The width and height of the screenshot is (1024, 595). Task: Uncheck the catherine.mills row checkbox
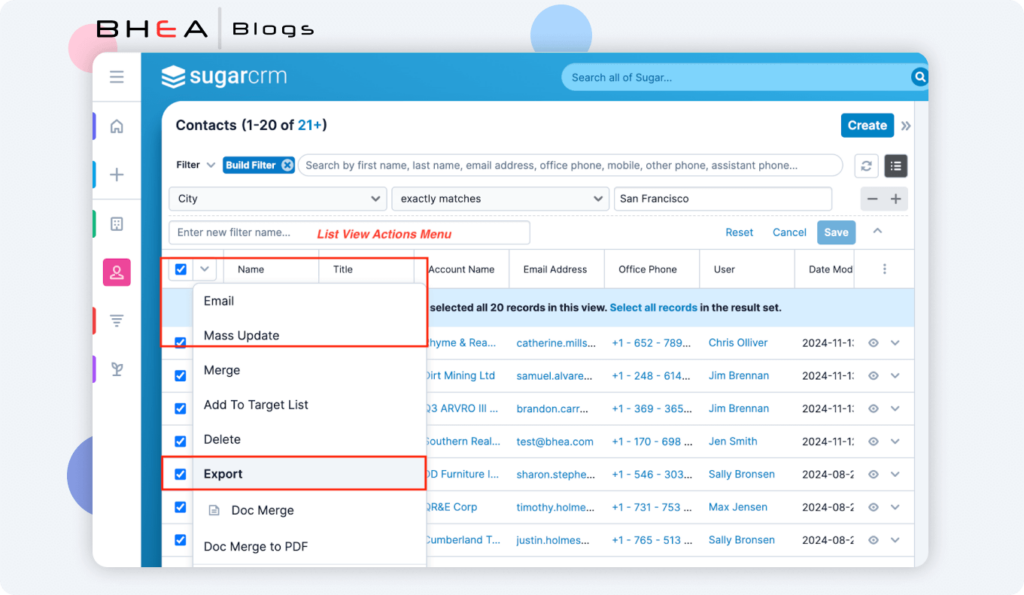(181, 342)
